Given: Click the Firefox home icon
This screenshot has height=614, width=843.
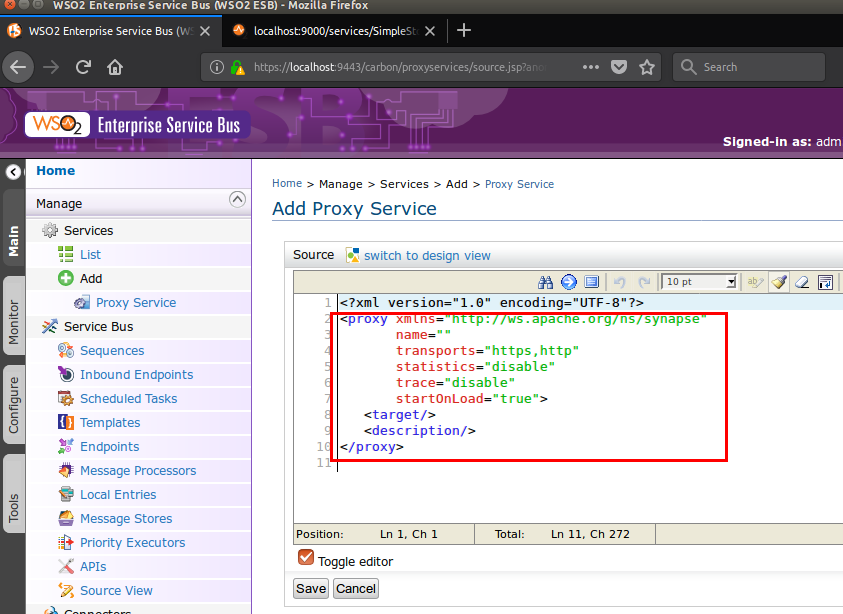Looking at the screenshot, I should coord(115,67).
